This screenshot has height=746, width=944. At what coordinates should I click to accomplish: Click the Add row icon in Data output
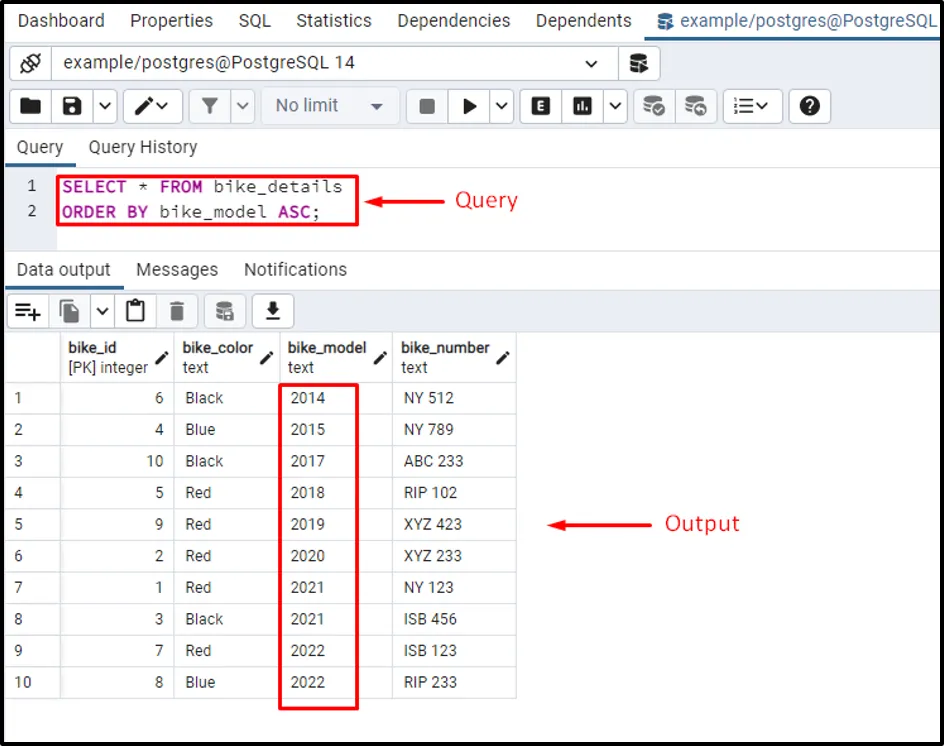(x=27, y=312)
